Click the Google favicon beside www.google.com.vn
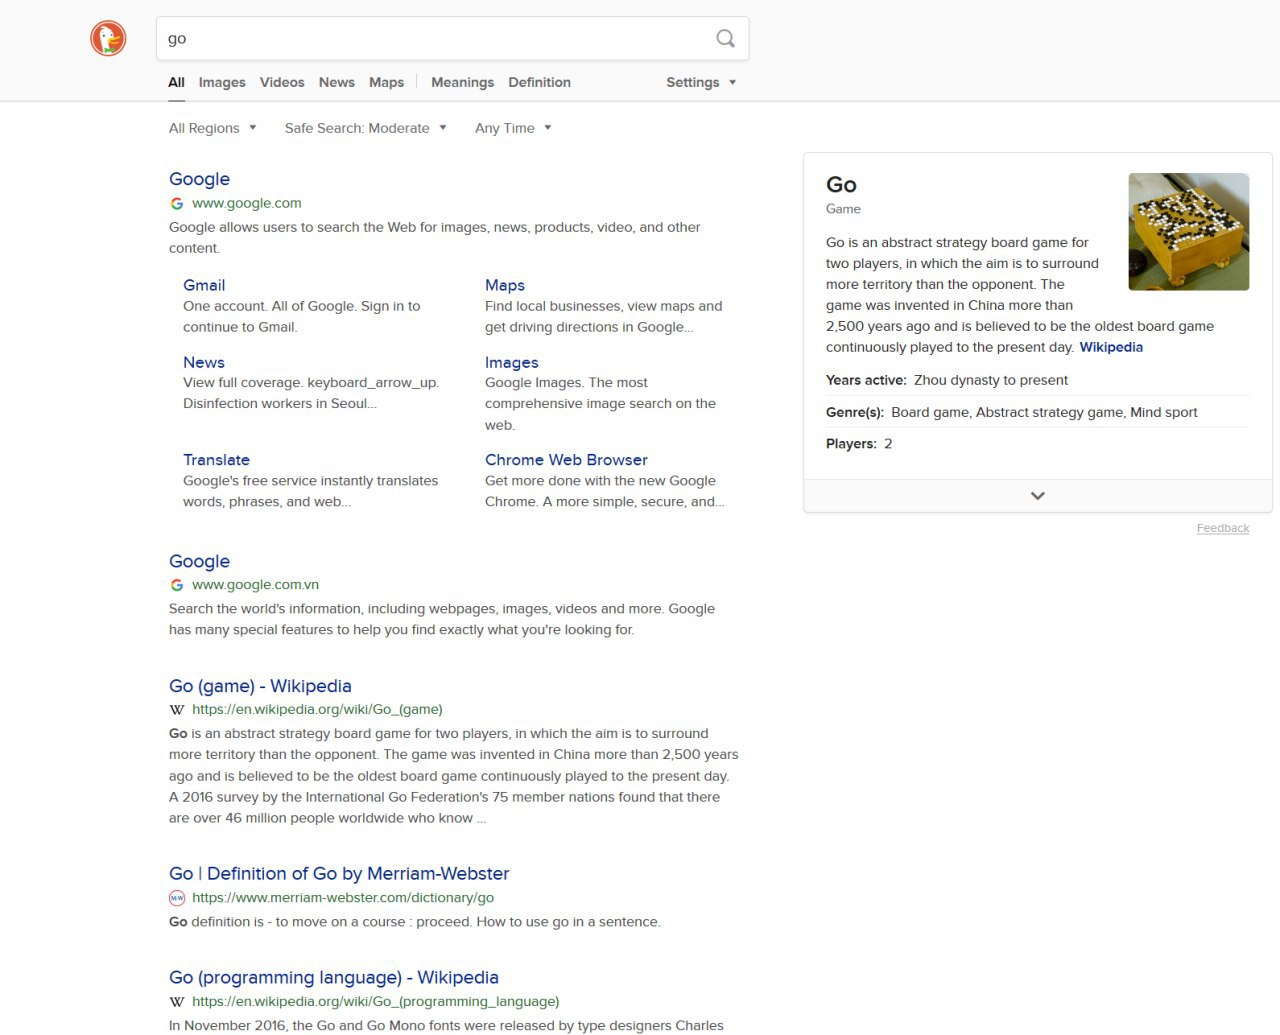Screen dimensions: 1280x1035 [x=177, y=585]
